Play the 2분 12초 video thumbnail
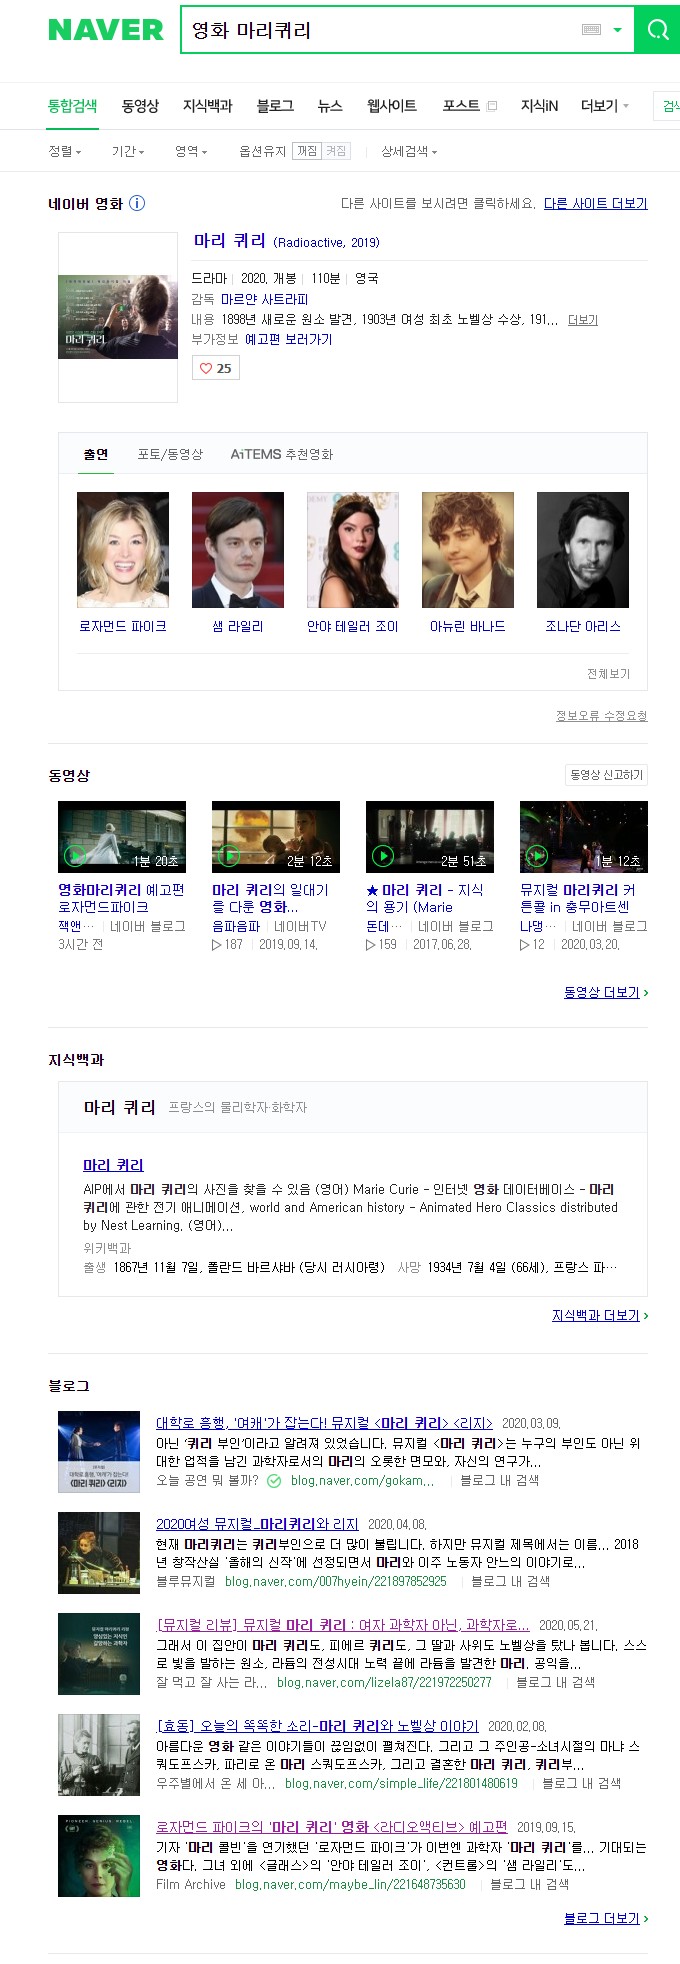Screen dimensions: 680x1964 (276, 837)
